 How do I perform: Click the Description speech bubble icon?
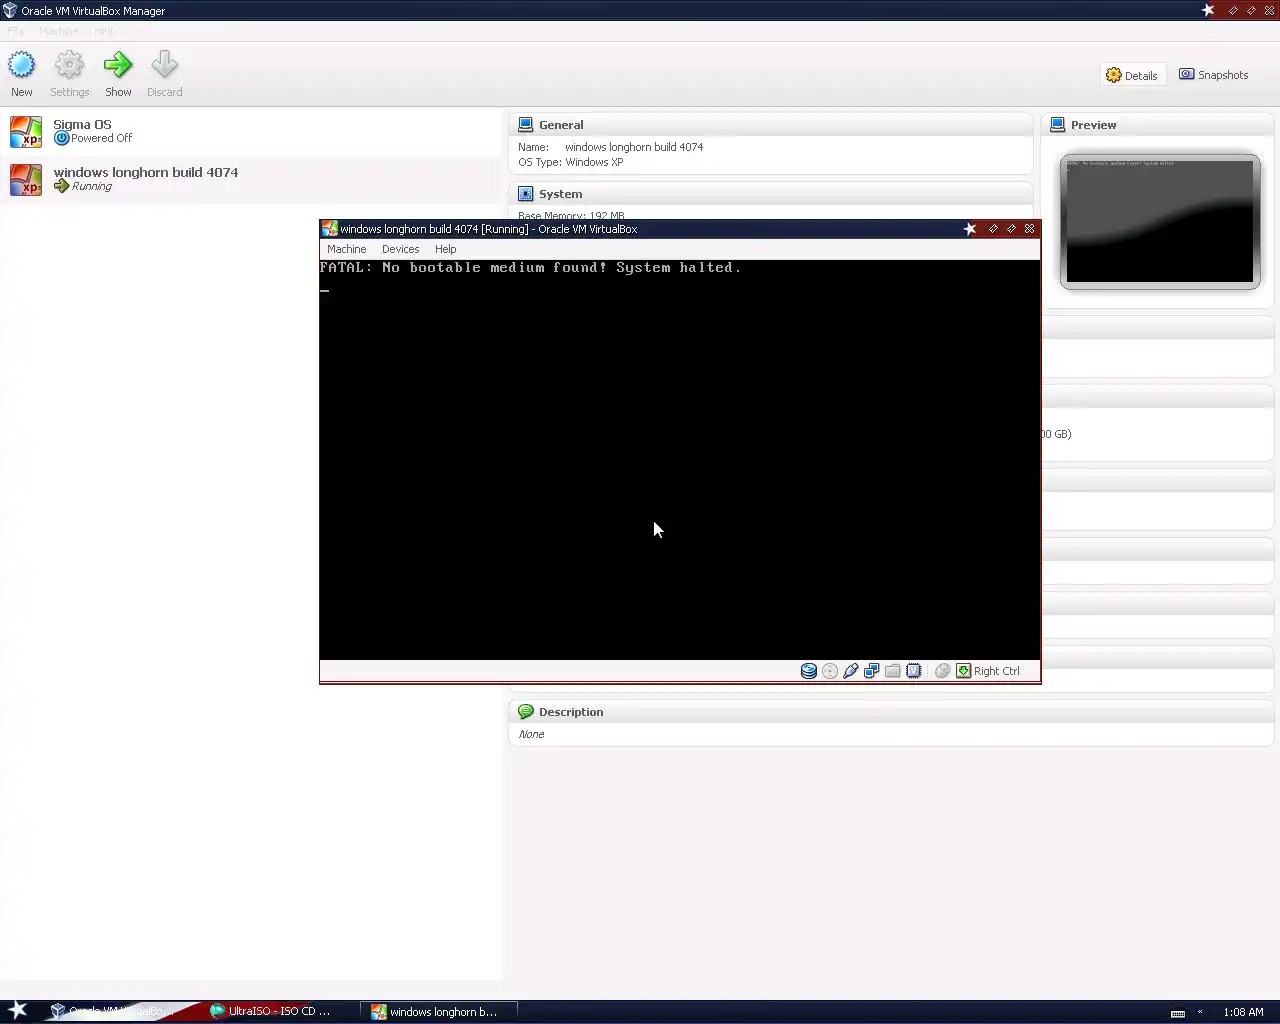point(526,712)
